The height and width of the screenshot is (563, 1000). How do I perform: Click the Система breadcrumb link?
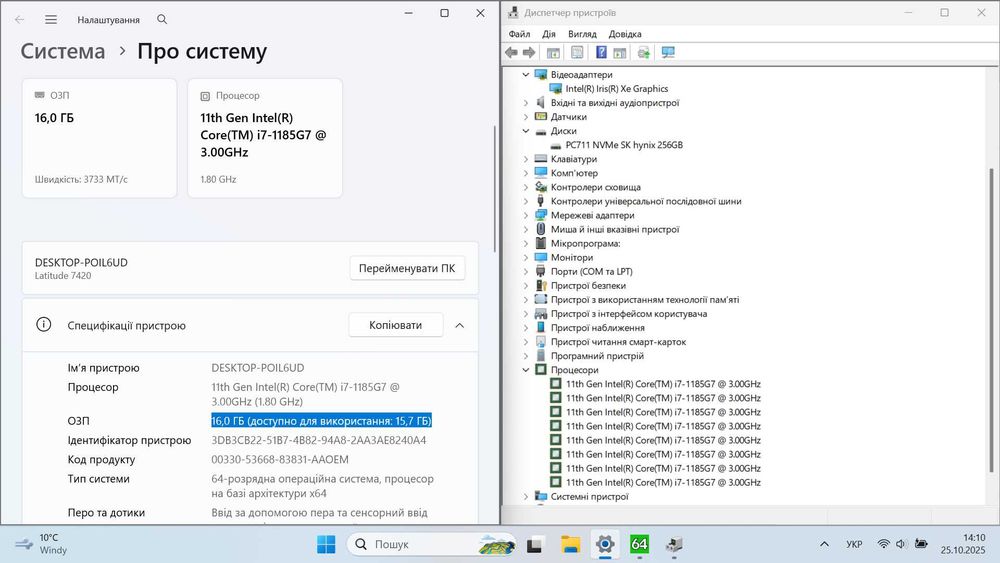tap(62, 51)
